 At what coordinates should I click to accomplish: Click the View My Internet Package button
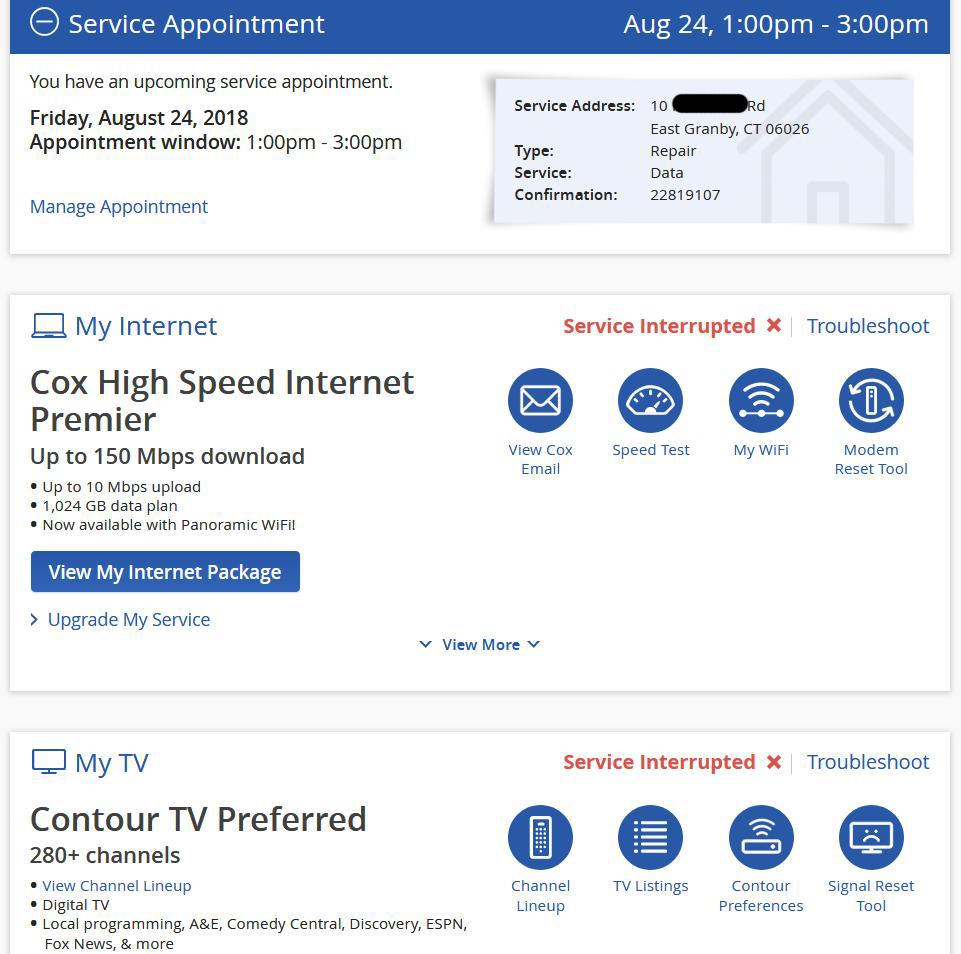click(x=165, y=572)
